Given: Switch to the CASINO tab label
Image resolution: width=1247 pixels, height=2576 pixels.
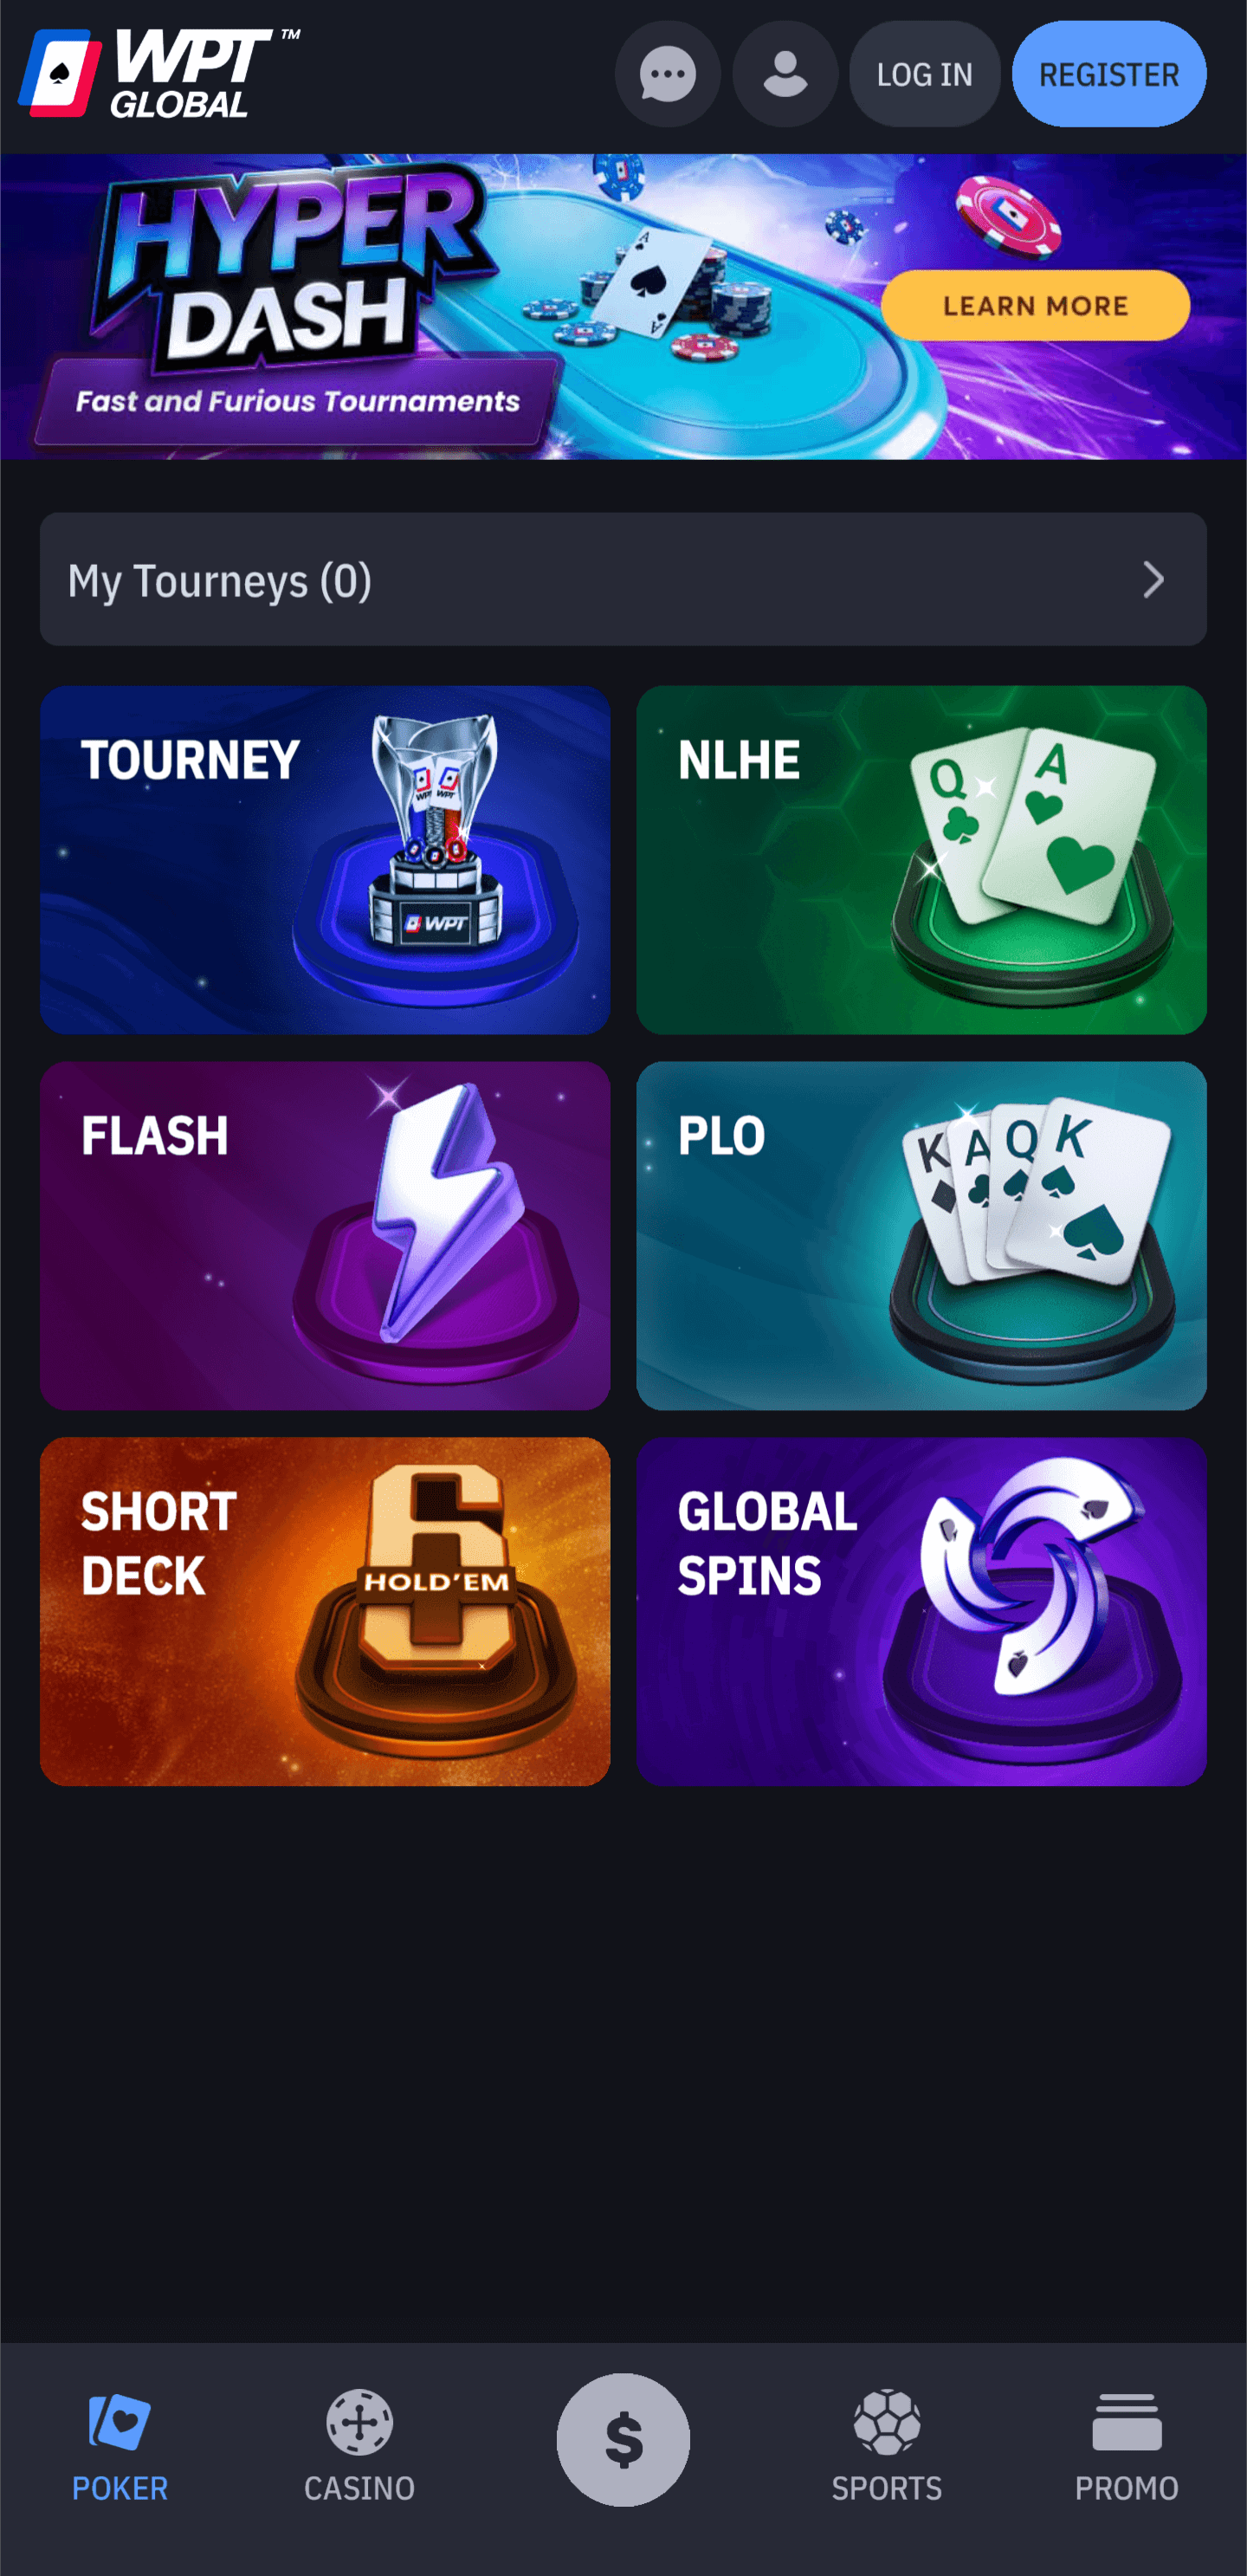Looking at the screenshot, I should [x=359, y=2488].
